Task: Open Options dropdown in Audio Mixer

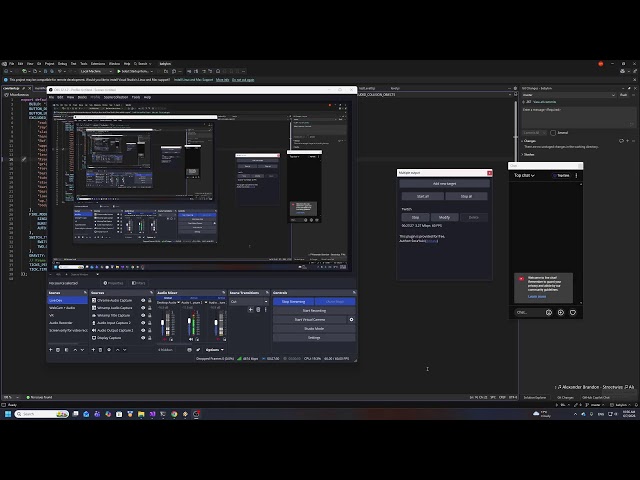Action: pos(214,350)
